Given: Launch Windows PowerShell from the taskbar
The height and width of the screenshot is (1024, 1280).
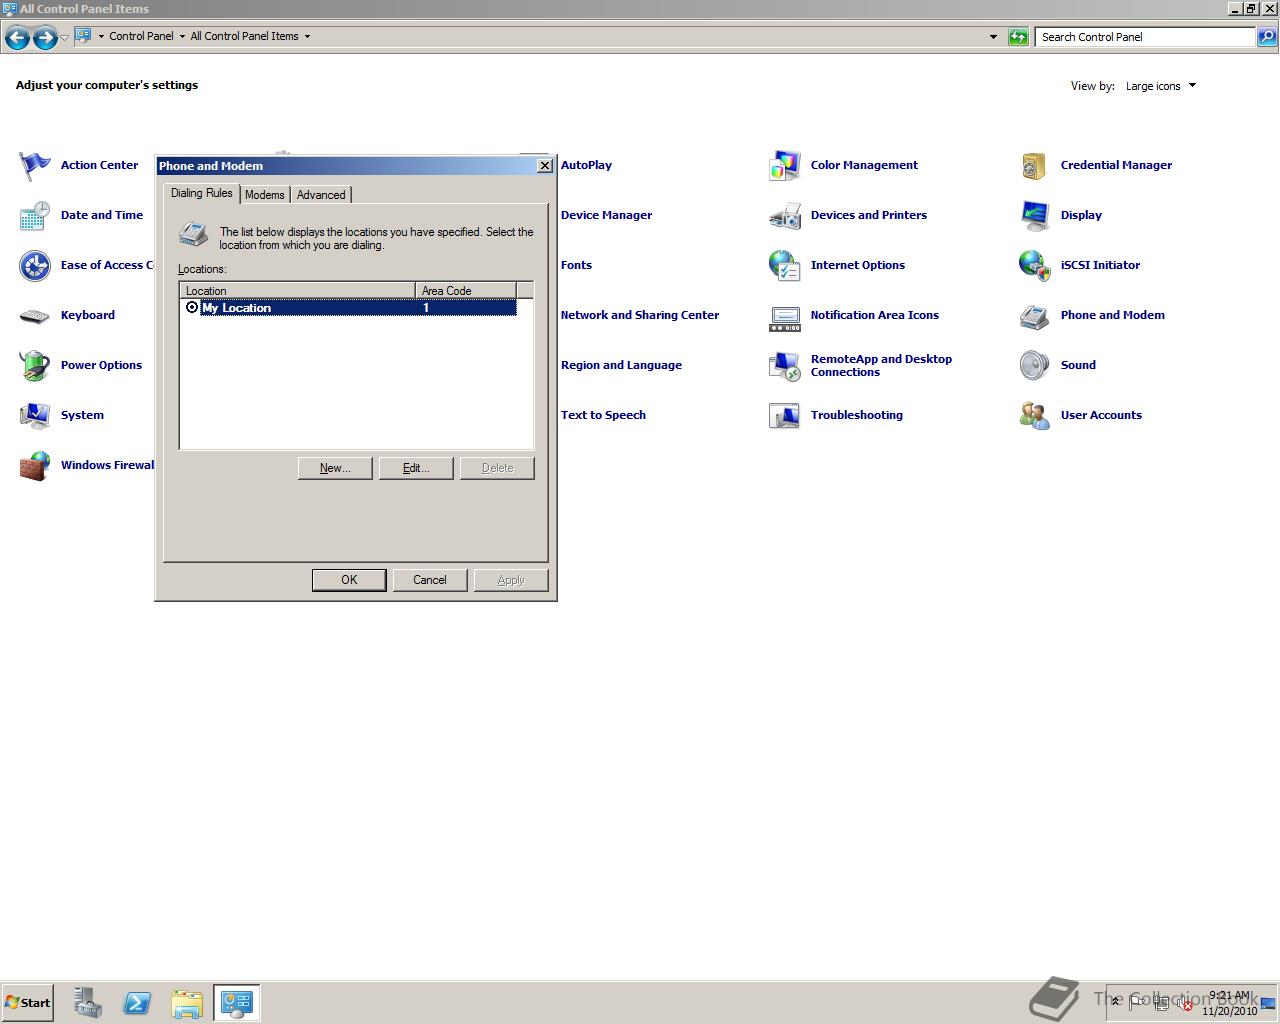Looking at the screenshot, I should pyautogui.click(x=137, y=1003).
